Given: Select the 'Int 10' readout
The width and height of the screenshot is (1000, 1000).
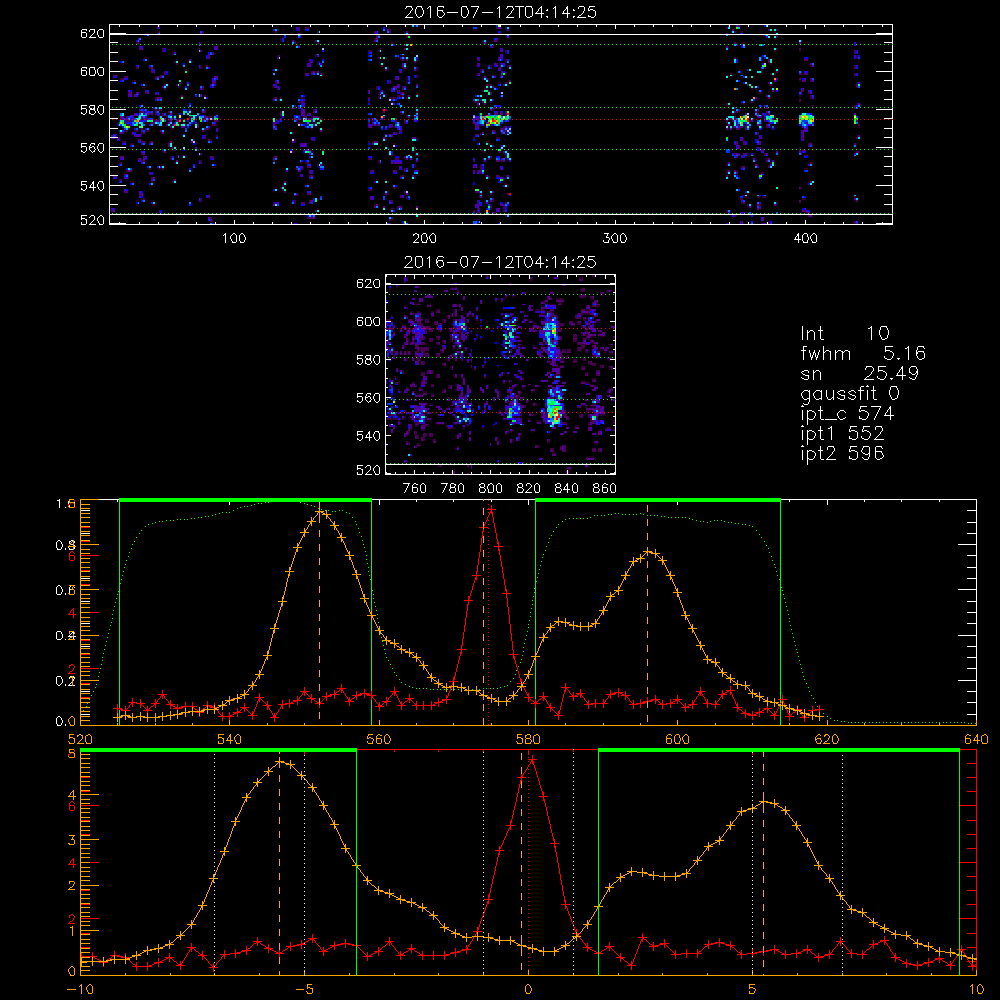Looking at the screenshot, I should (844, 334).
